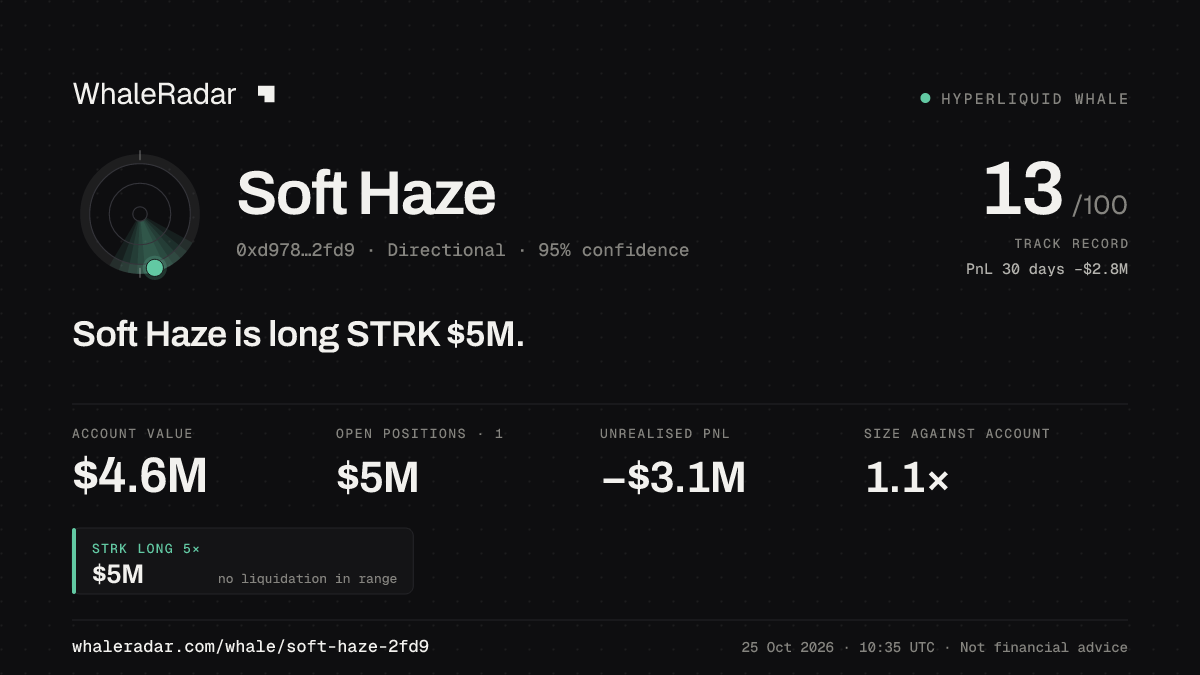Click the WhaleRadar square logo icon

(x=266, y=94)
